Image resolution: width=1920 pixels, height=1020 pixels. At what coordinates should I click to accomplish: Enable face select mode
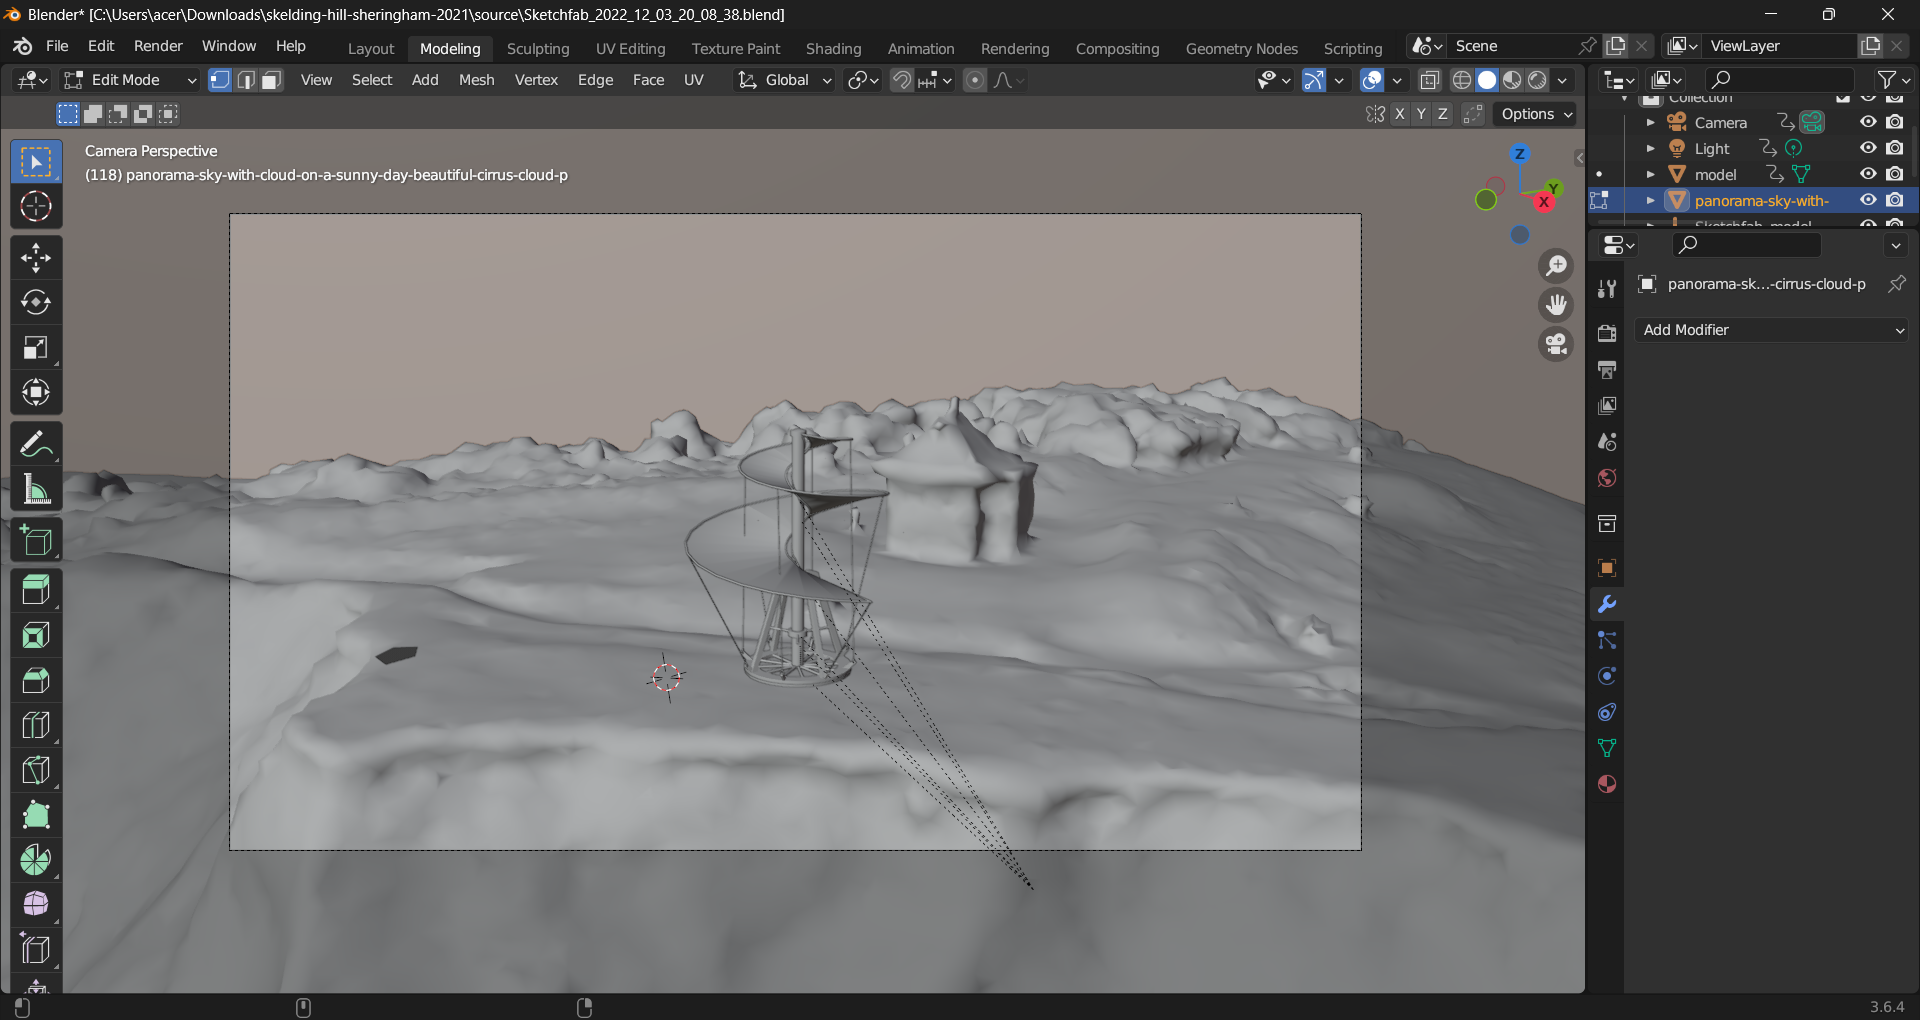coord(271,80)
